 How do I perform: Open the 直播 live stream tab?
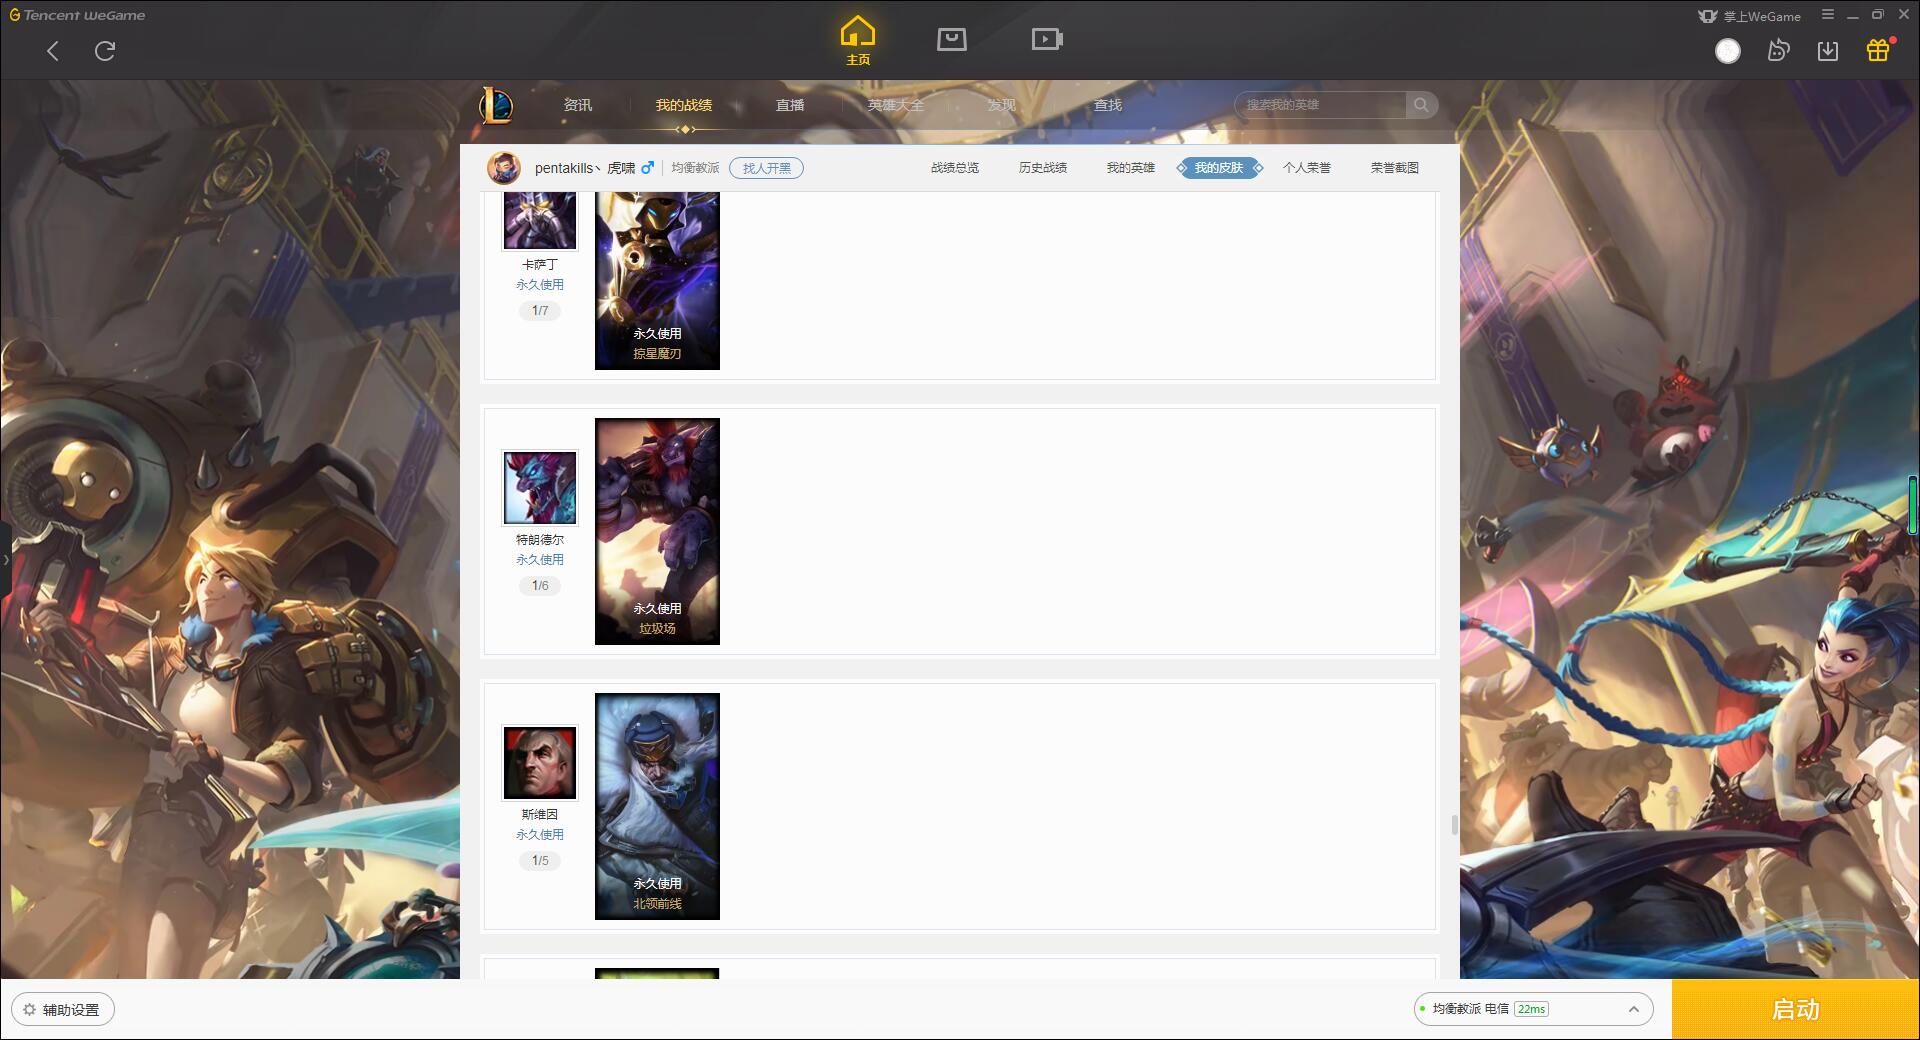click(x=790, y=105)
